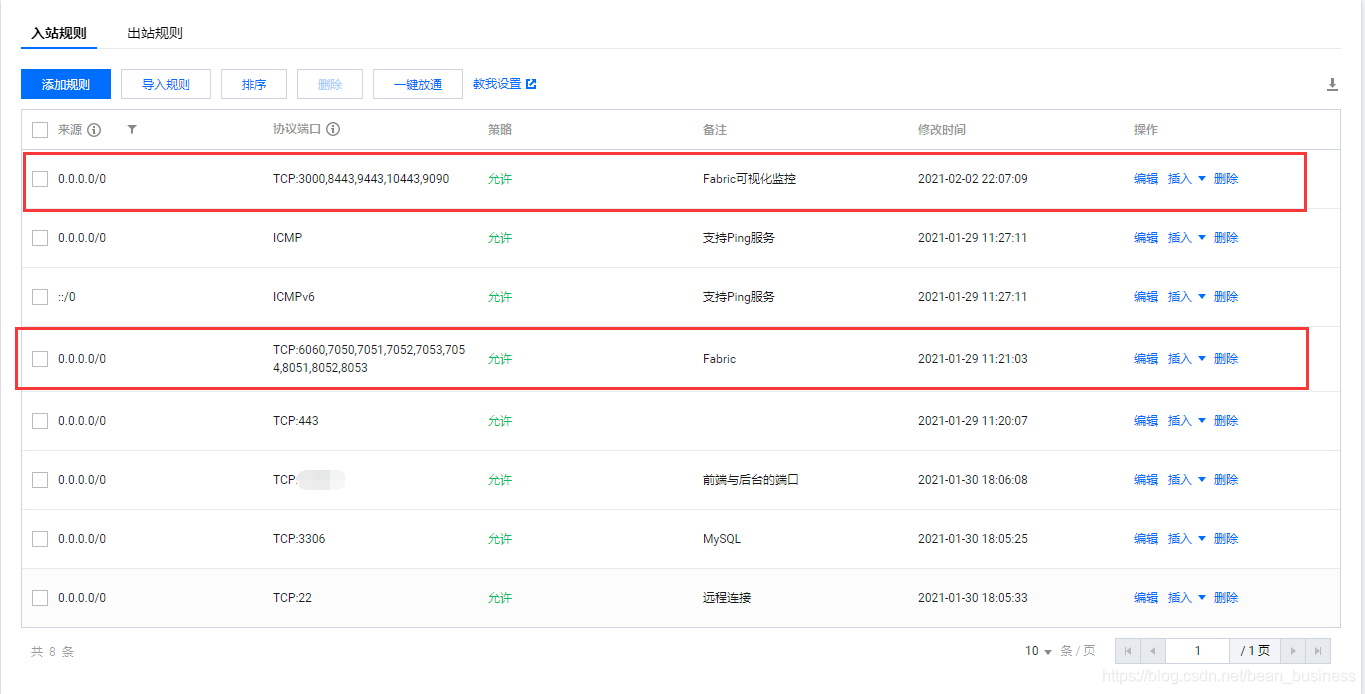Click the 修改时间 column header
Screen dimensions: 1365x694
click(x=942, y=130)
